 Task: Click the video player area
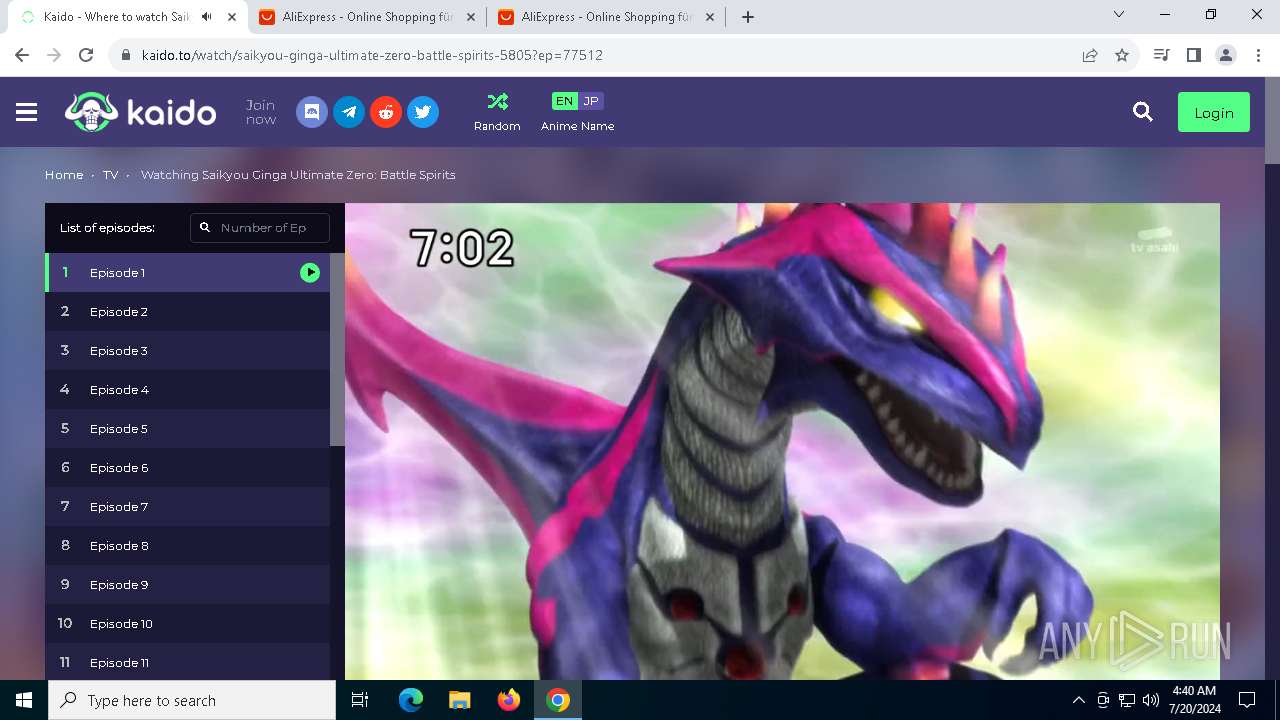[x=782, y=441]
